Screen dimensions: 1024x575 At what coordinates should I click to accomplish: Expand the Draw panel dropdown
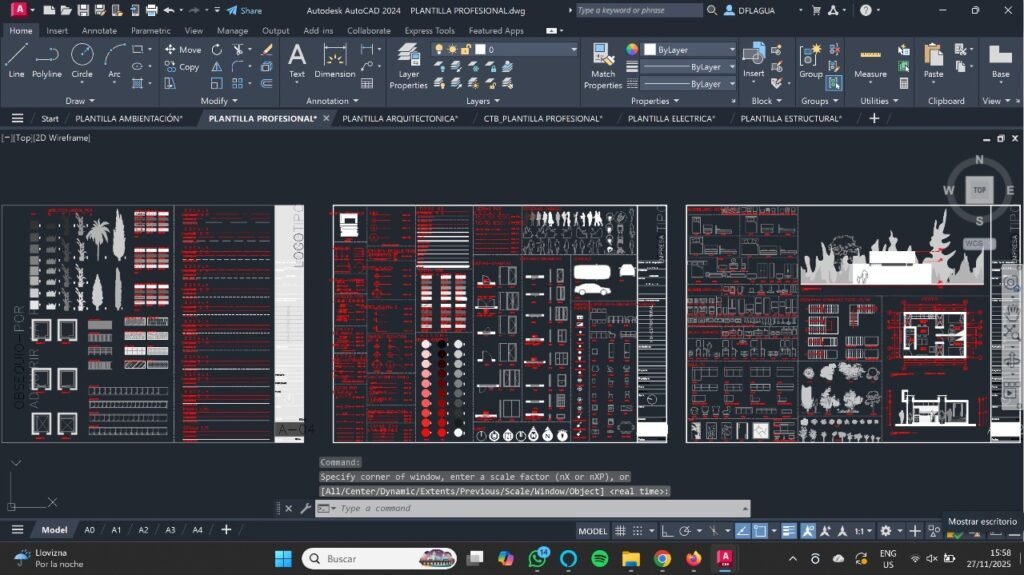pyautogui.click(x=81, y=101)
